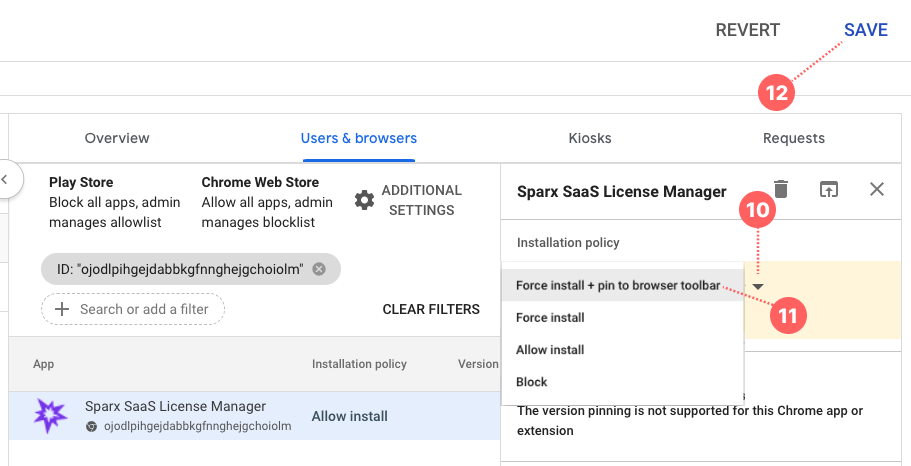Click the SAVE button
911x466 pixels.
tap(865, 30)
